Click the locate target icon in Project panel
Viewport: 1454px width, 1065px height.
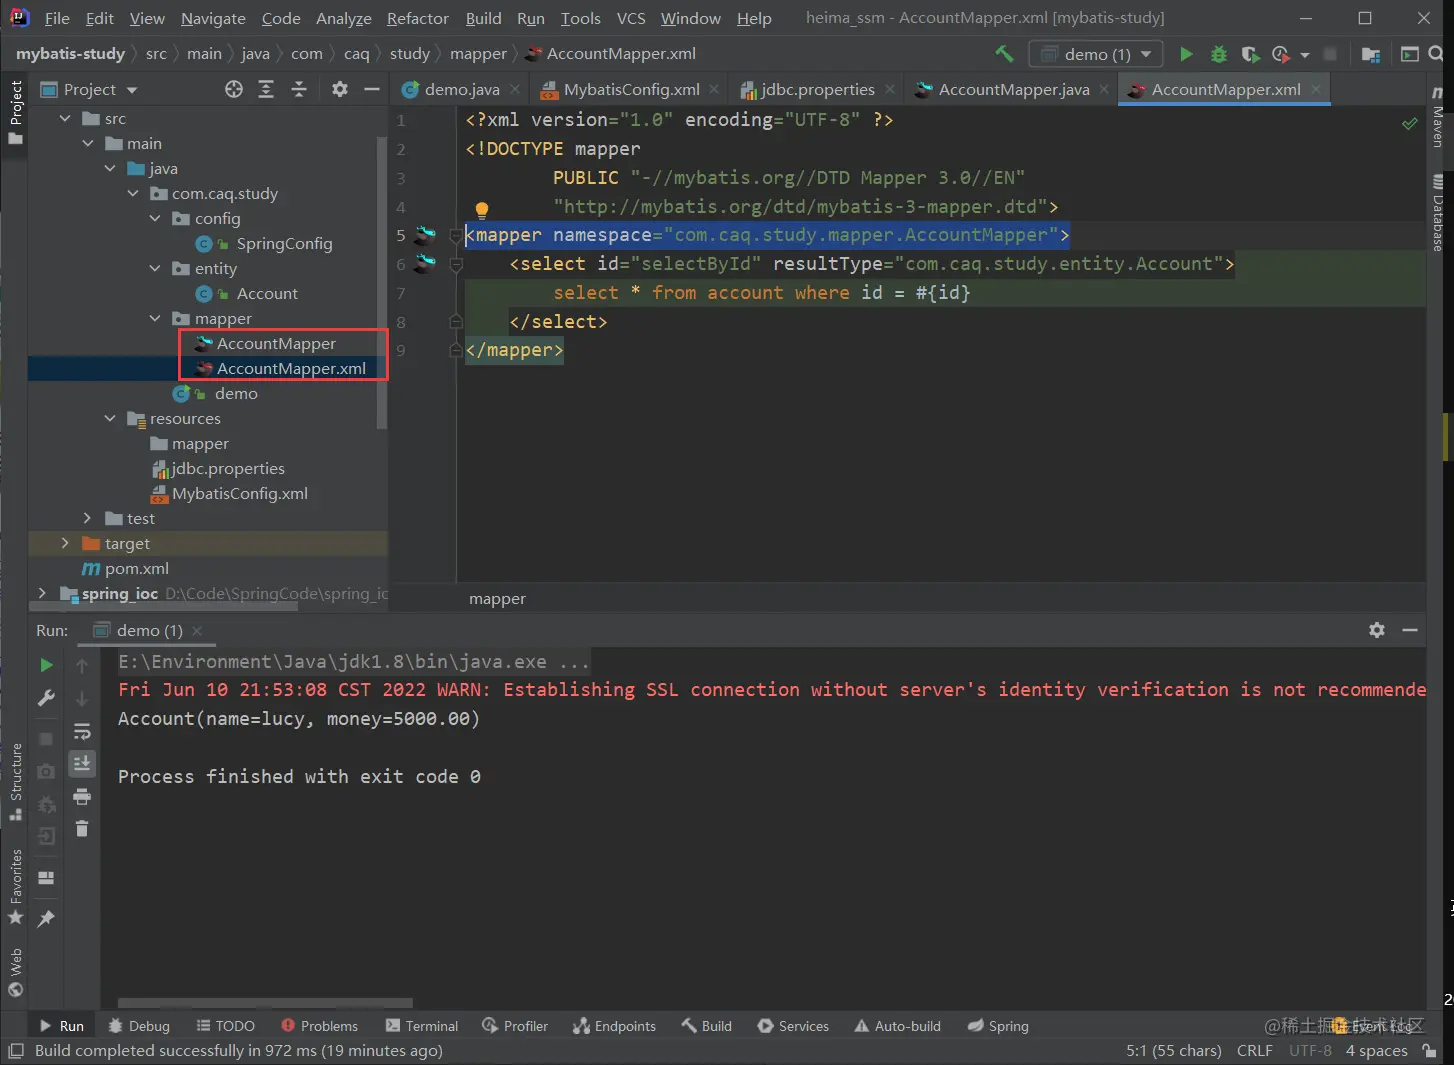point(234,89)
